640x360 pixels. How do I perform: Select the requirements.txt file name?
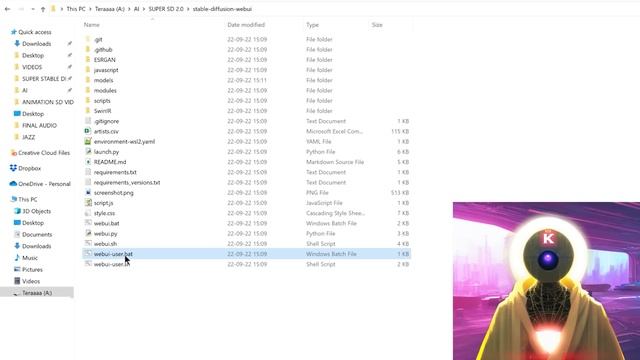click(115, 172)
